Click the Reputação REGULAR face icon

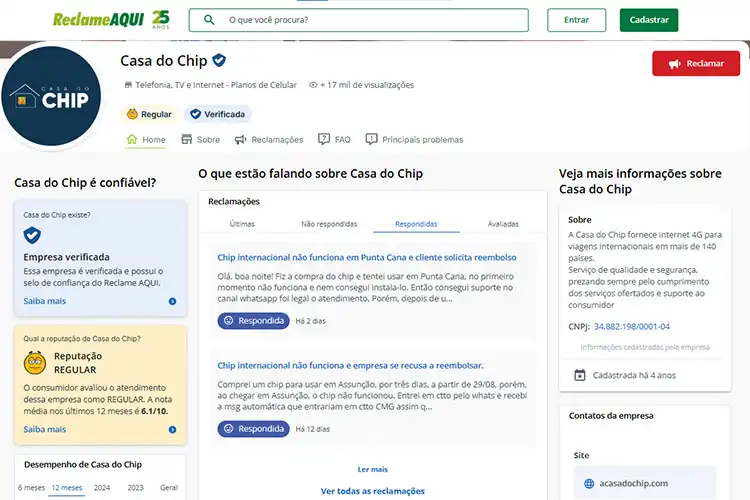pos(35,363)
